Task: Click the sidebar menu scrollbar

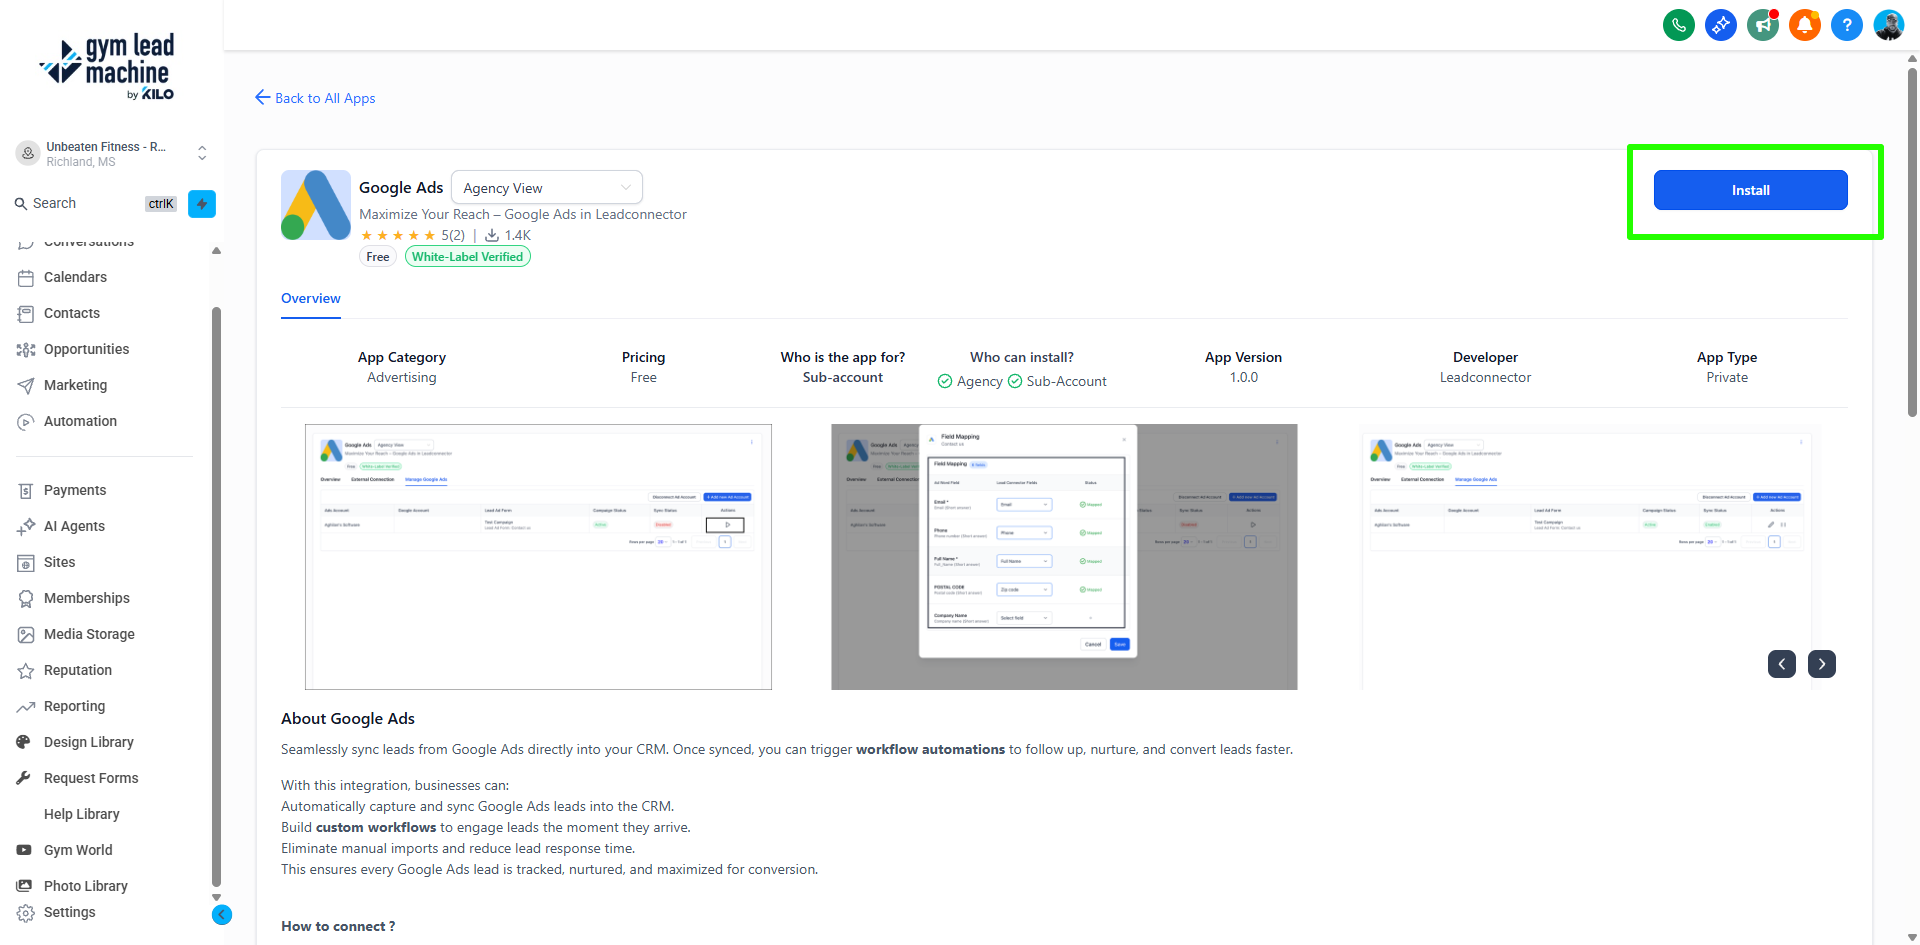Action: (216, 597)
